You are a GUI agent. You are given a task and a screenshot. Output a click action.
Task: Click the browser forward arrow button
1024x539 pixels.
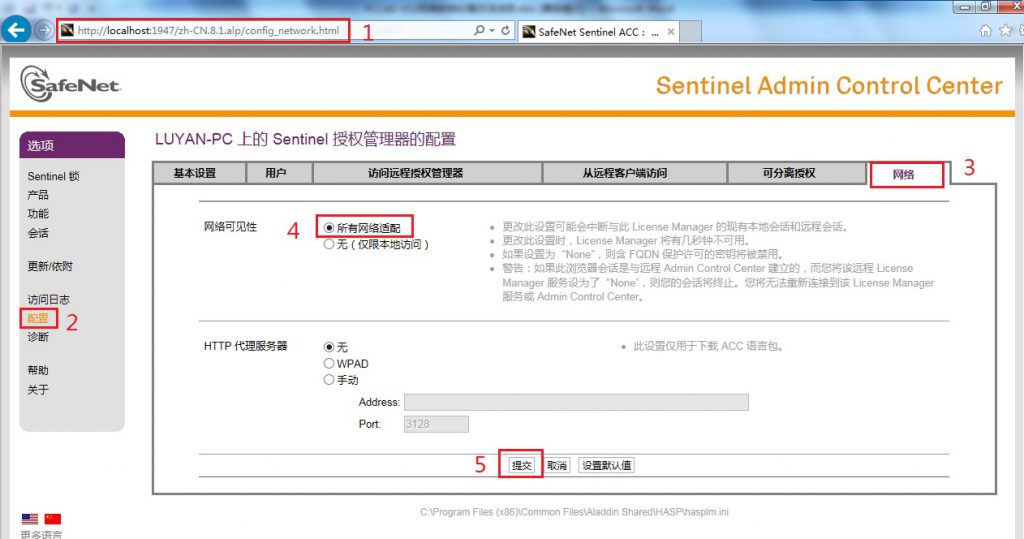[x=44, y=30]
